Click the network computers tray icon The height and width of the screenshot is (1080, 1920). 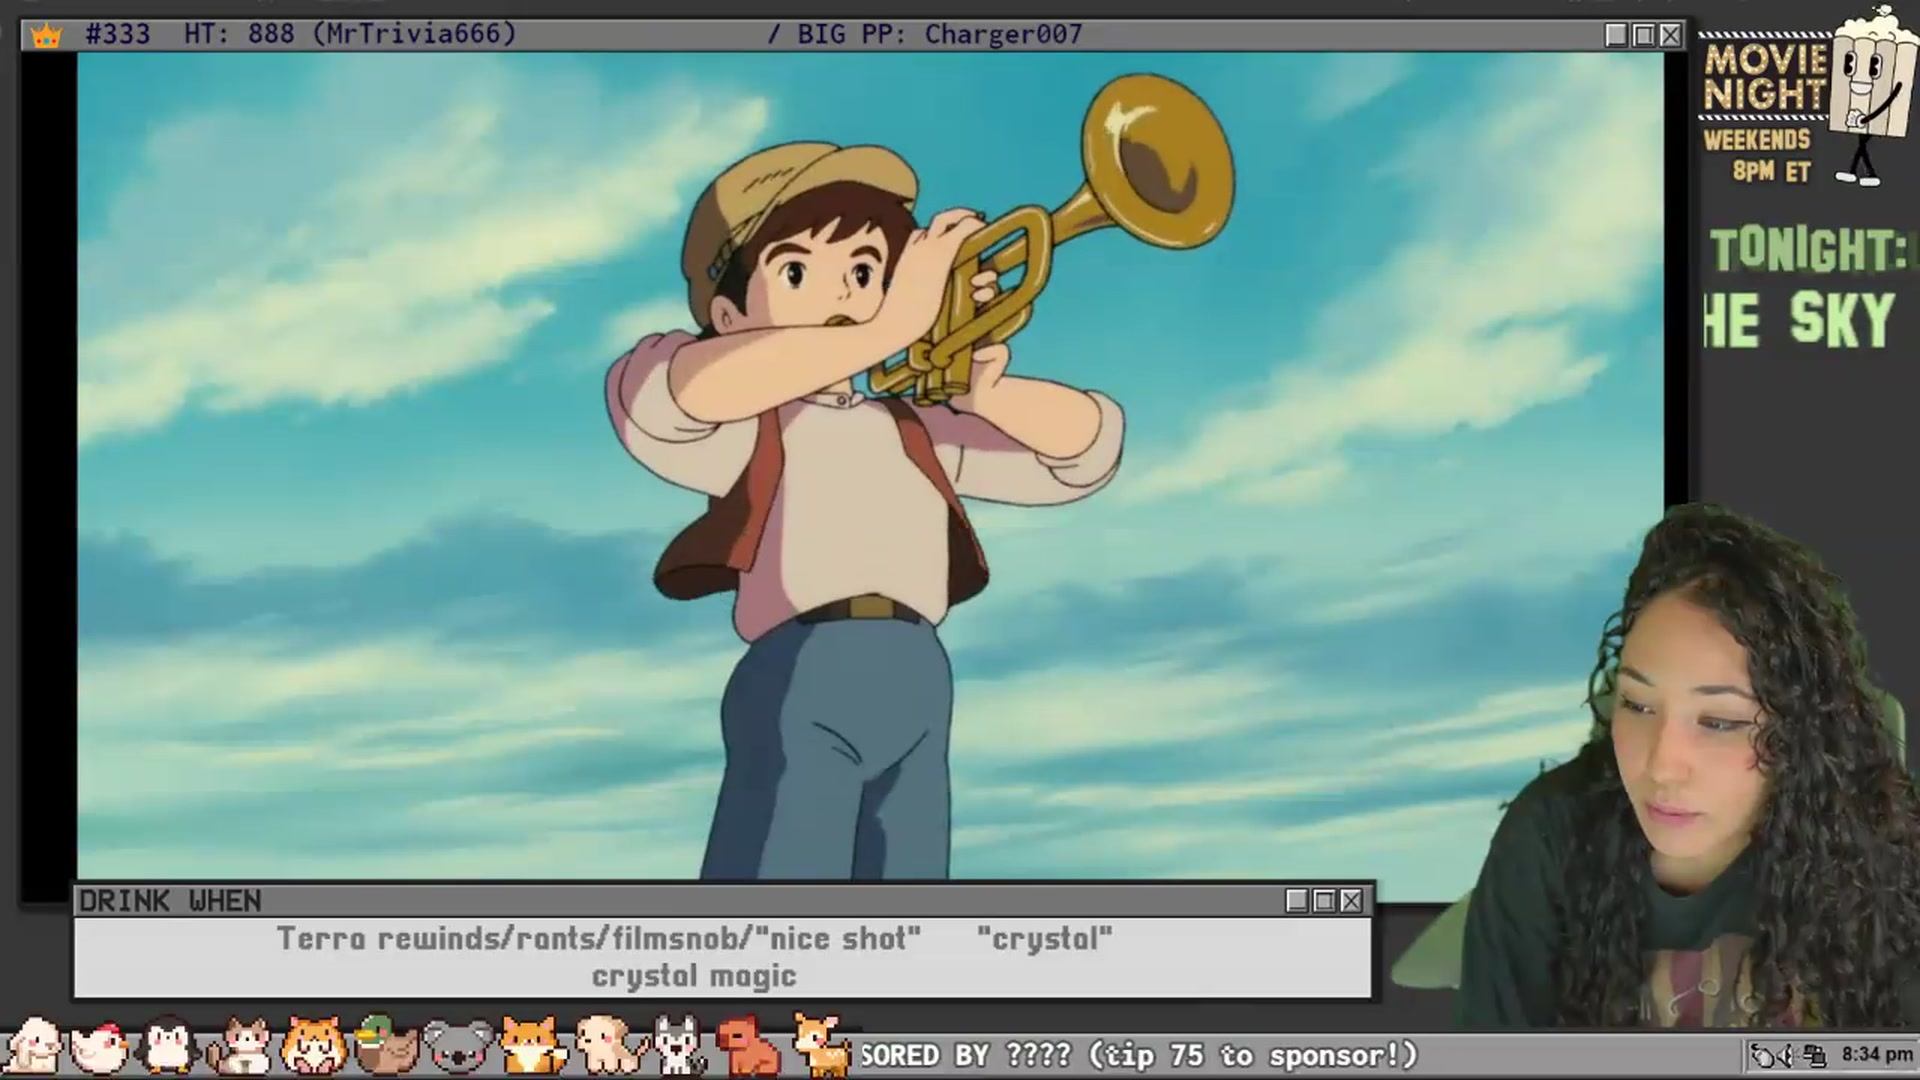(x=1815, y=1055)
